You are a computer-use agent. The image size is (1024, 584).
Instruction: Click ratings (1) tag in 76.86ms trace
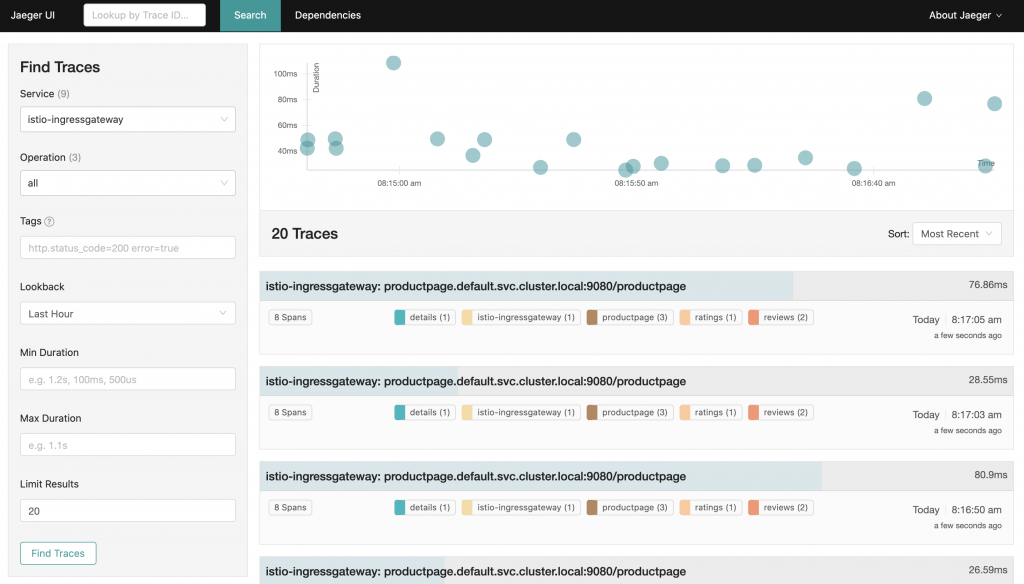[x=711, y=317]
